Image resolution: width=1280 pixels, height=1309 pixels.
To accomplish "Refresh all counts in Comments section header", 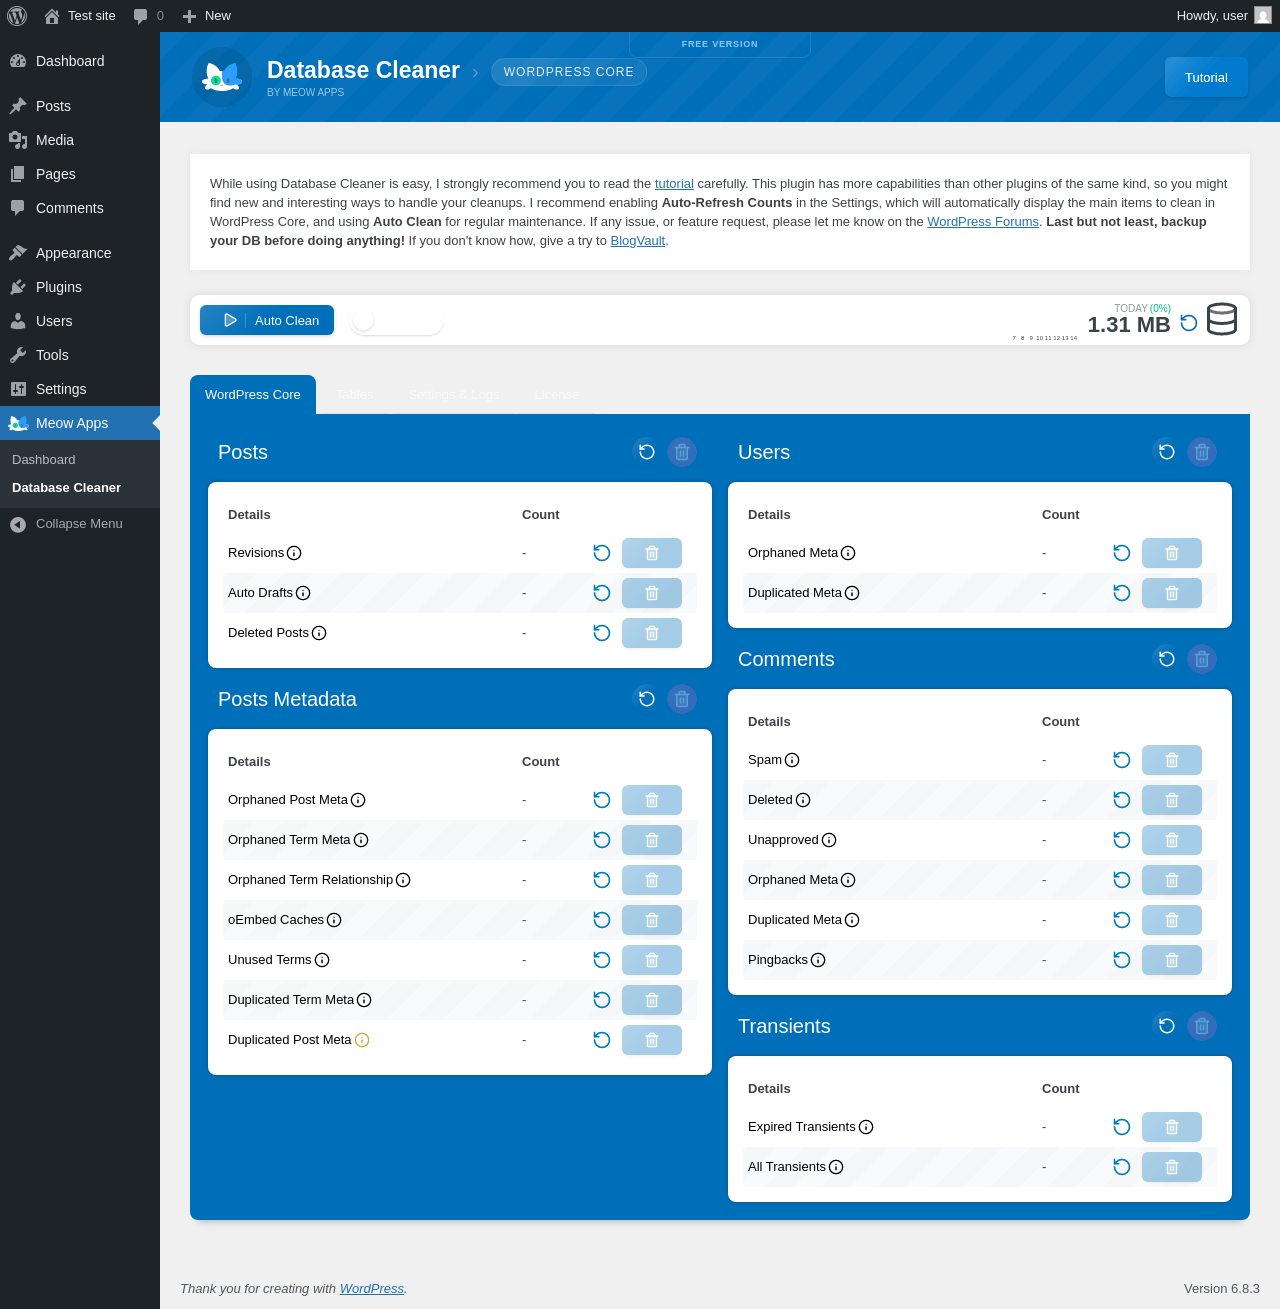I will (1167, 659).
